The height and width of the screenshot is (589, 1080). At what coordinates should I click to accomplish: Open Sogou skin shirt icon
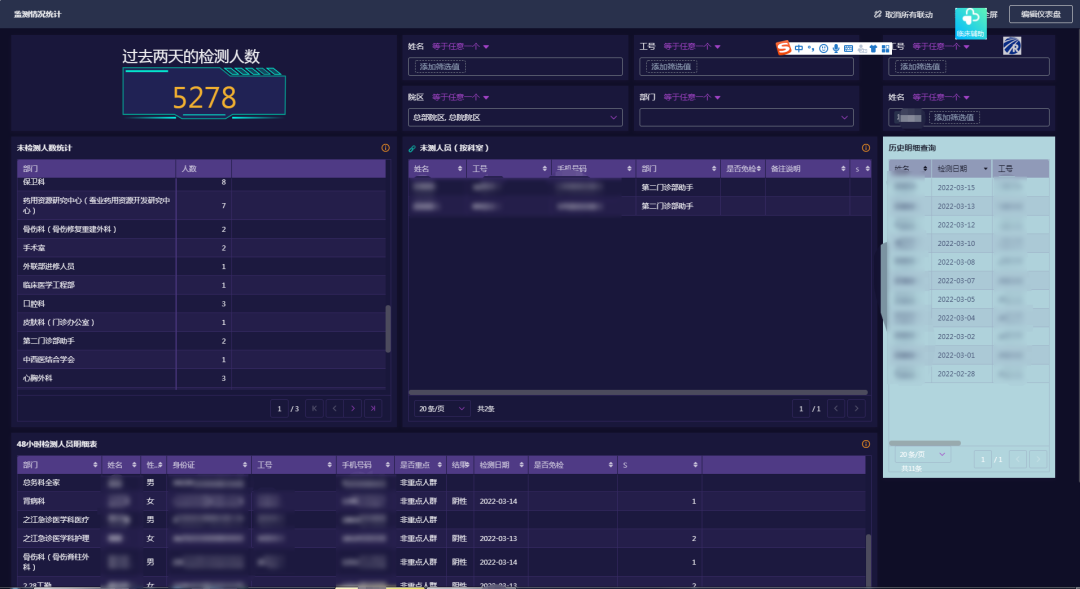(873, 48)
